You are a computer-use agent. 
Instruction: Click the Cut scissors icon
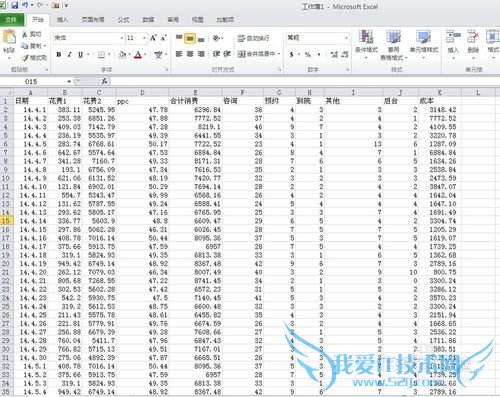tap(25, 34)
